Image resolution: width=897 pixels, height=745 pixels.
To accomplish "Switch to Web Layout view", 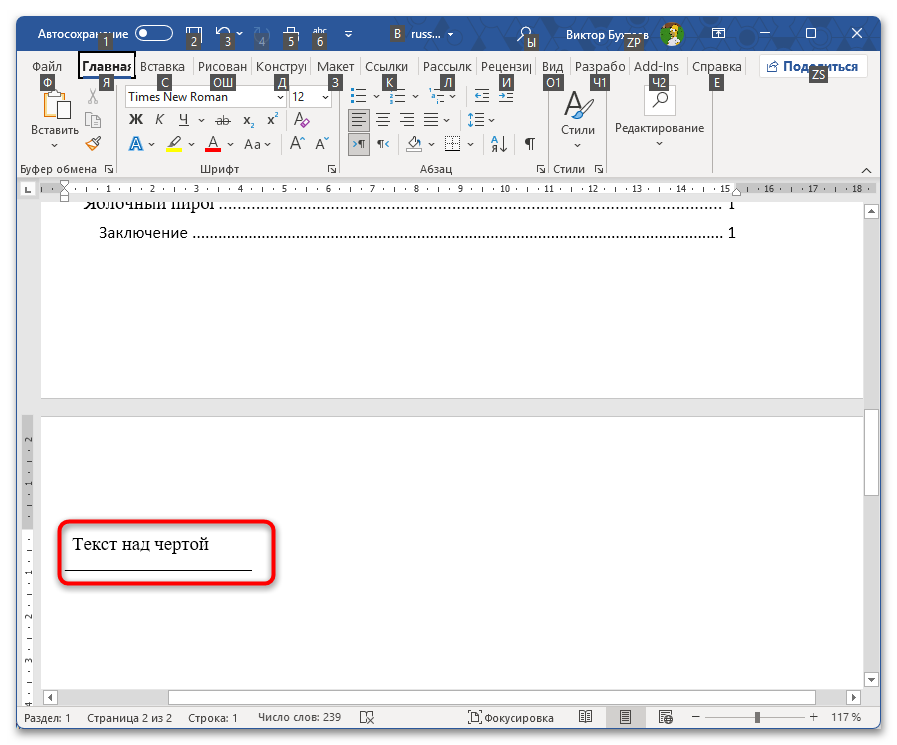I will point(665,717).
